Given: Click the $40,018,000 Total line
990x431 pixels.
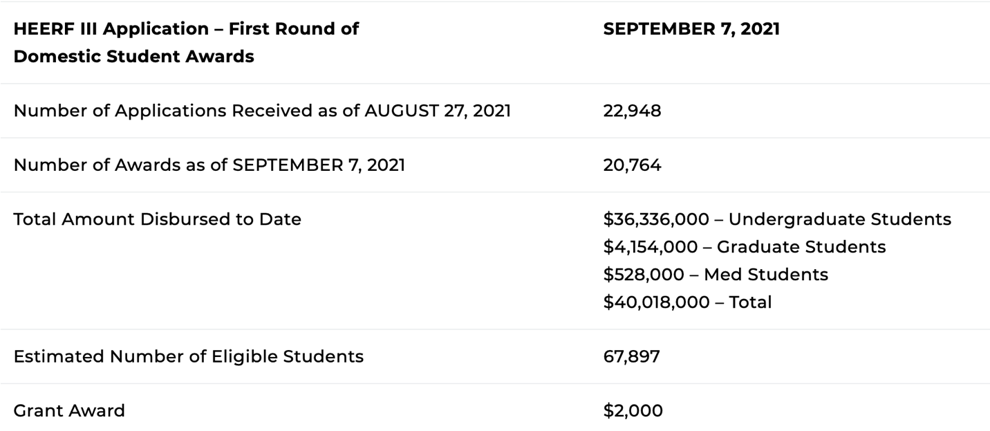Looking at the screenshot, I should pos(688,302).
